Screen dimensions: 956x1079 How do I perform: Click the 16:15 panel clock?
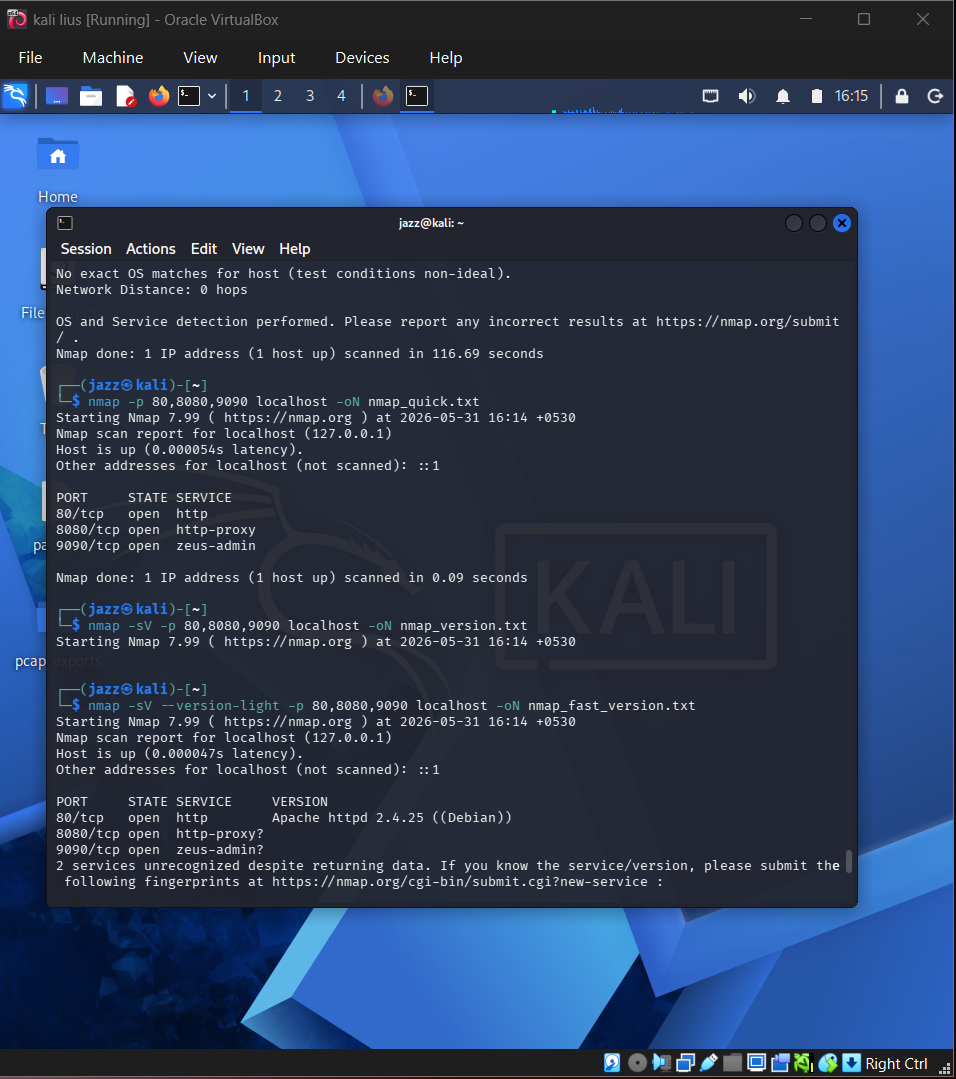coord(851,96)
